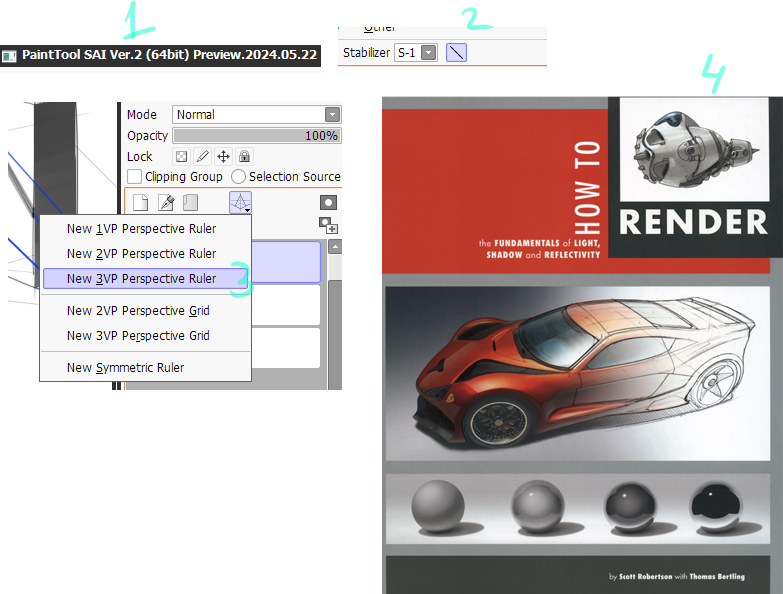Select the Selection Source radio button
783x594 pixels.
(238, 177)
